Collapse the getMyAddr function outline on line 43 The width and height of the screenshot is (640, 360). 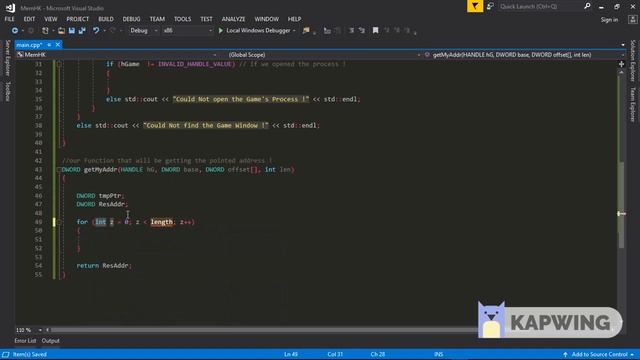pos(59,169)
